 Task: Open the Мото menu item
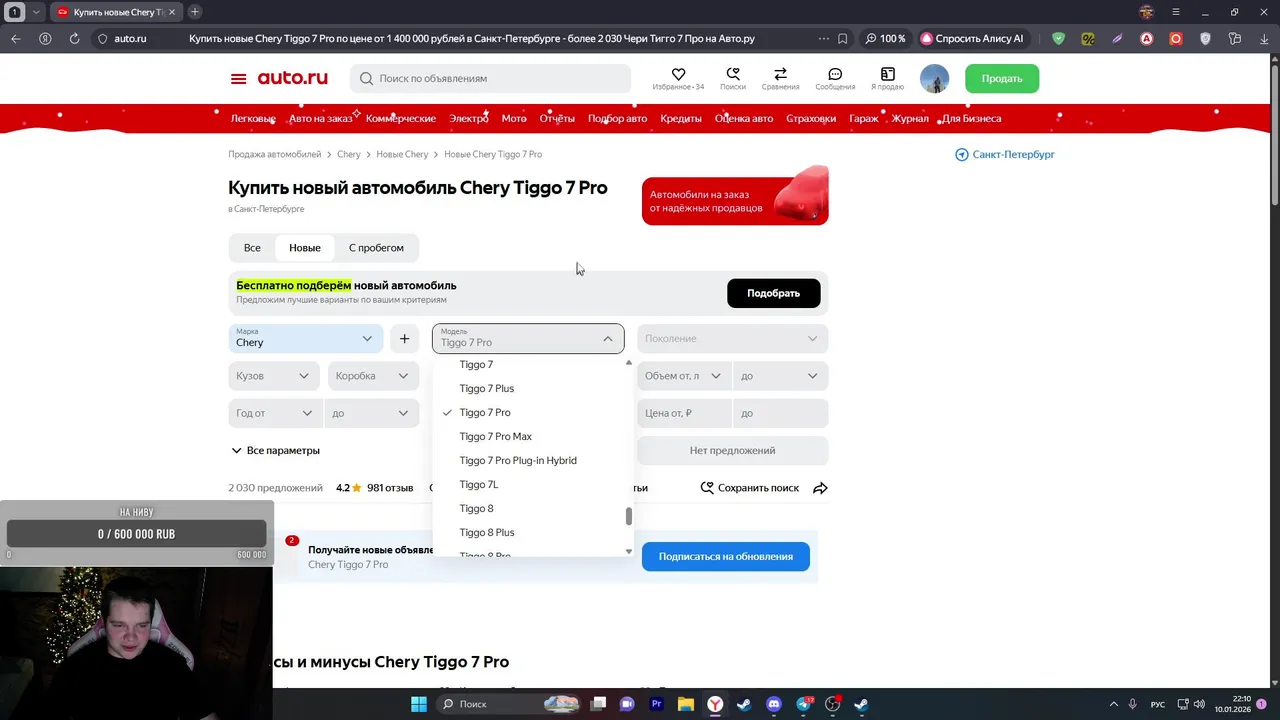point(514,118)
